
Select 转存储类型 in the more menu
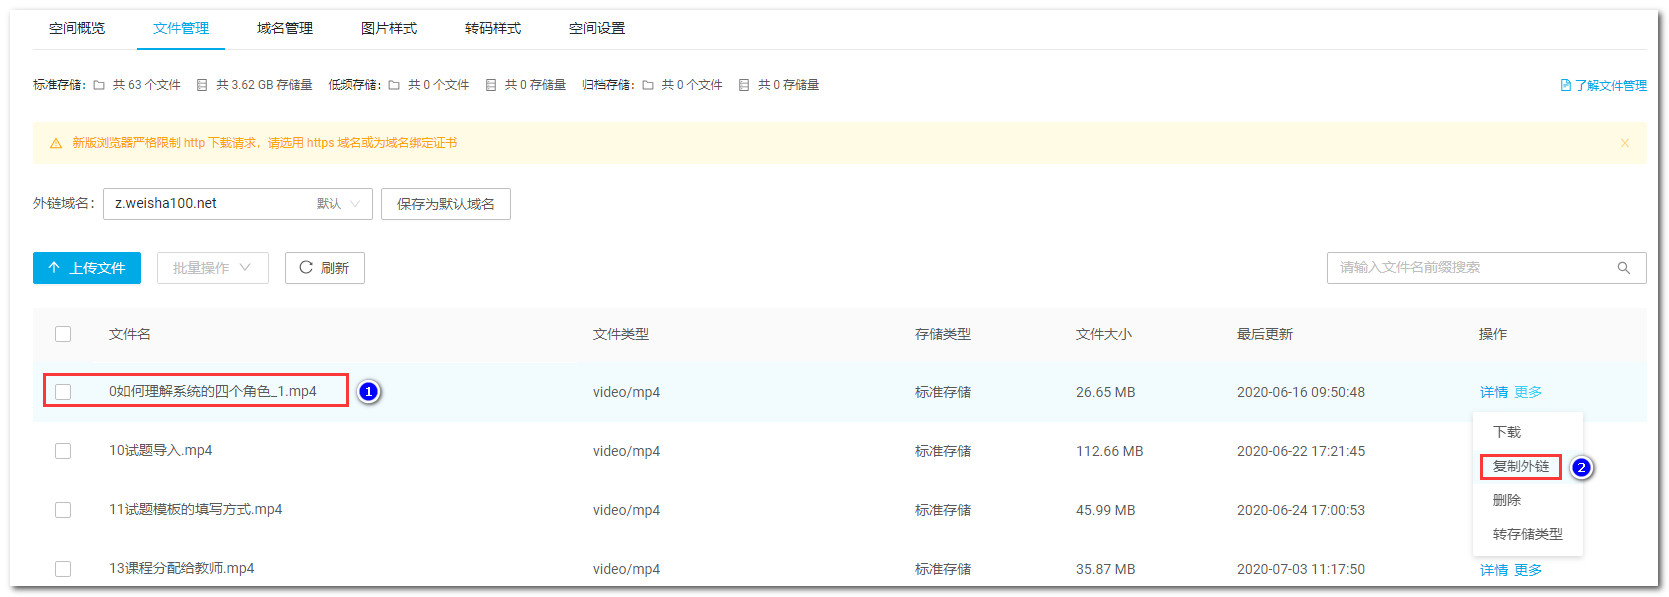pos(1527,534)
